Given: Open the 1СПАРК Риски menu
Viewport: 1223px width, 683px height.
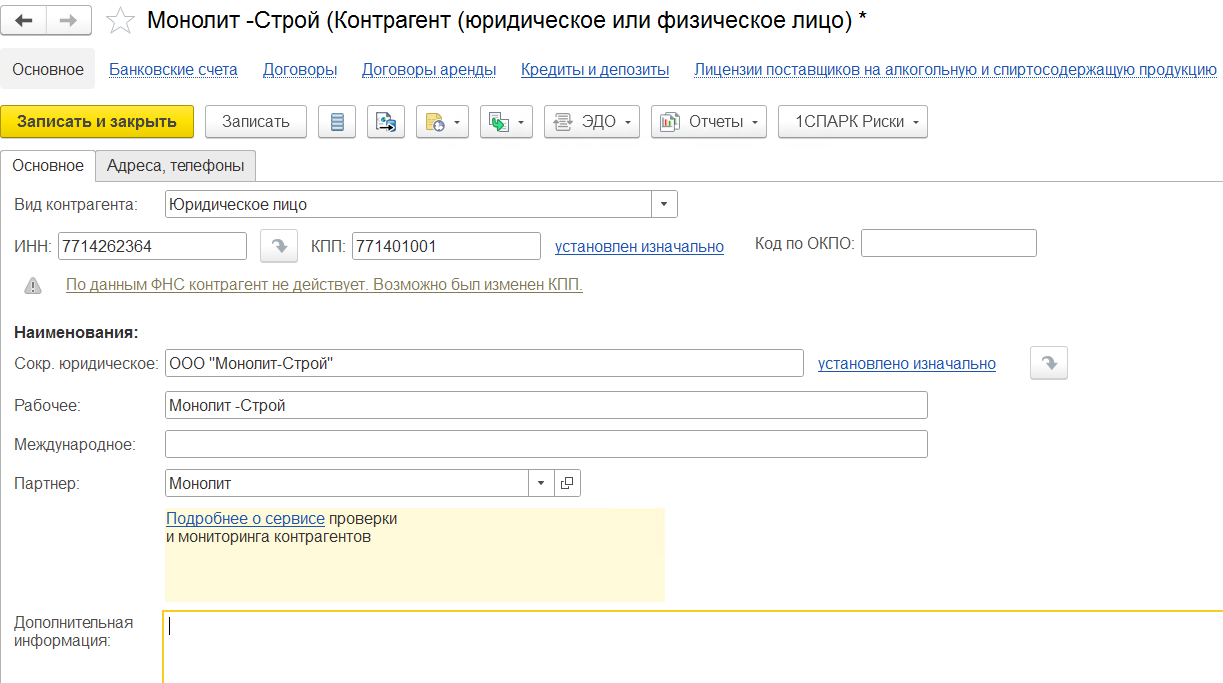Looking at the screenshot, I should tap(852, 122).
